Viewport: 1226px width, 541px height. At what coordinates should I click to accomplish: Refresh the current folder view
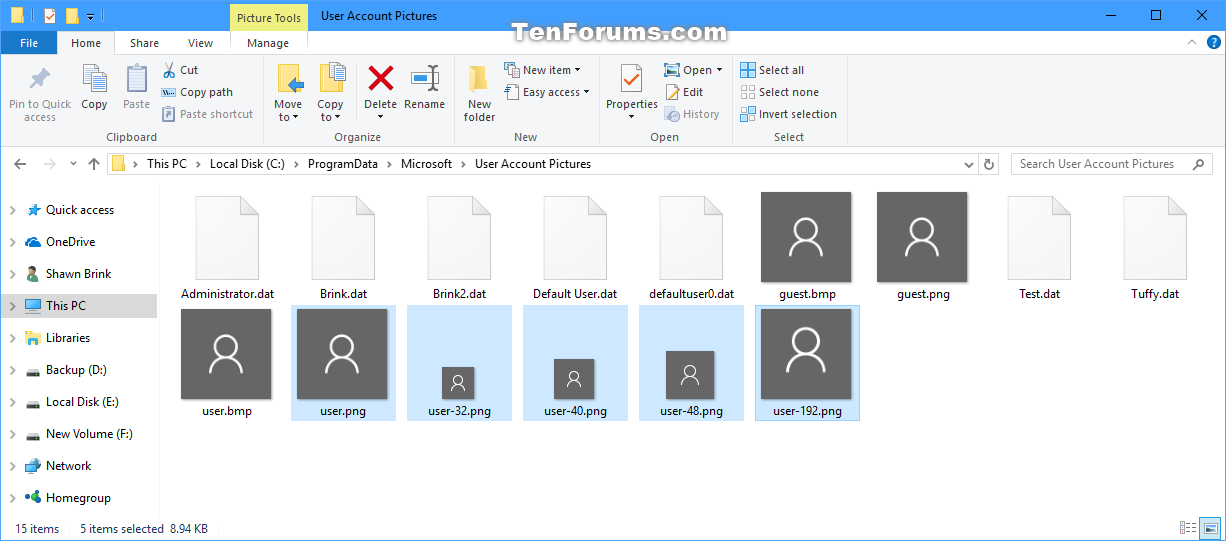tap(989, 164)
